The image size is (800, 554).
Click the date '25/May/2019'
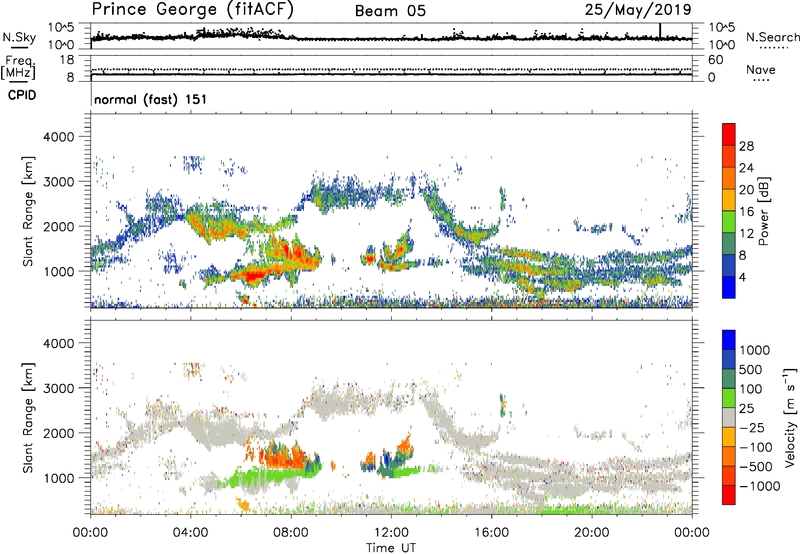point(638,9)
